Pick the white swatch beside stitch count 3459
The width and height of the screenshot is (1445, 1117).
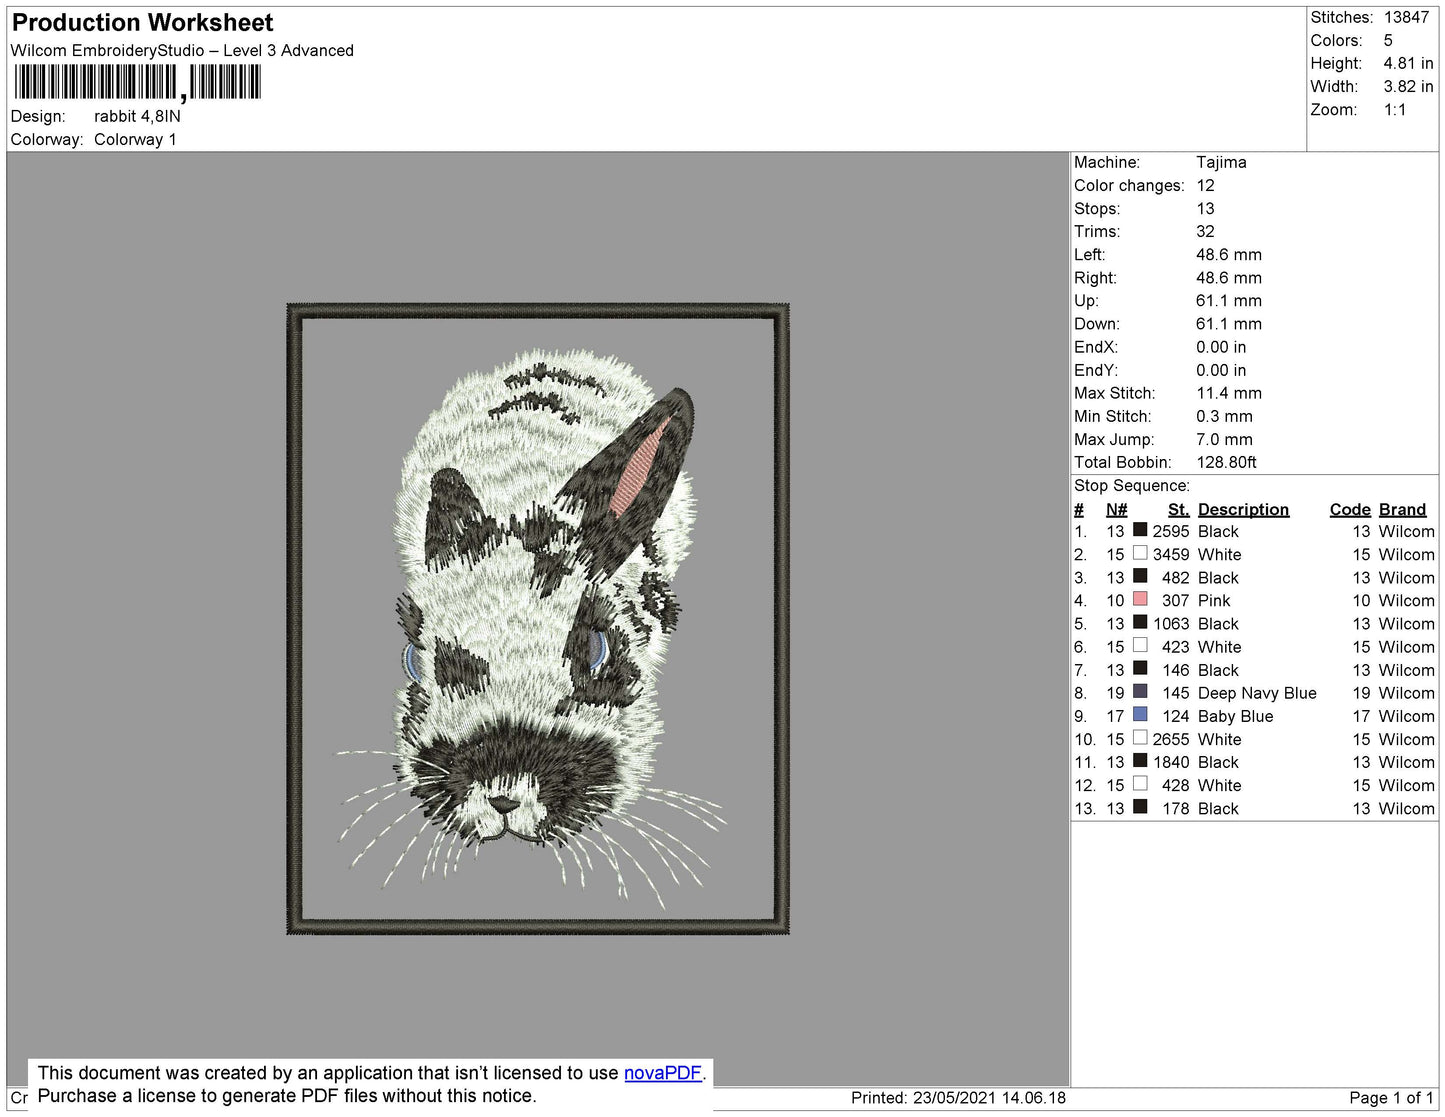click(x=1140, y=553)
